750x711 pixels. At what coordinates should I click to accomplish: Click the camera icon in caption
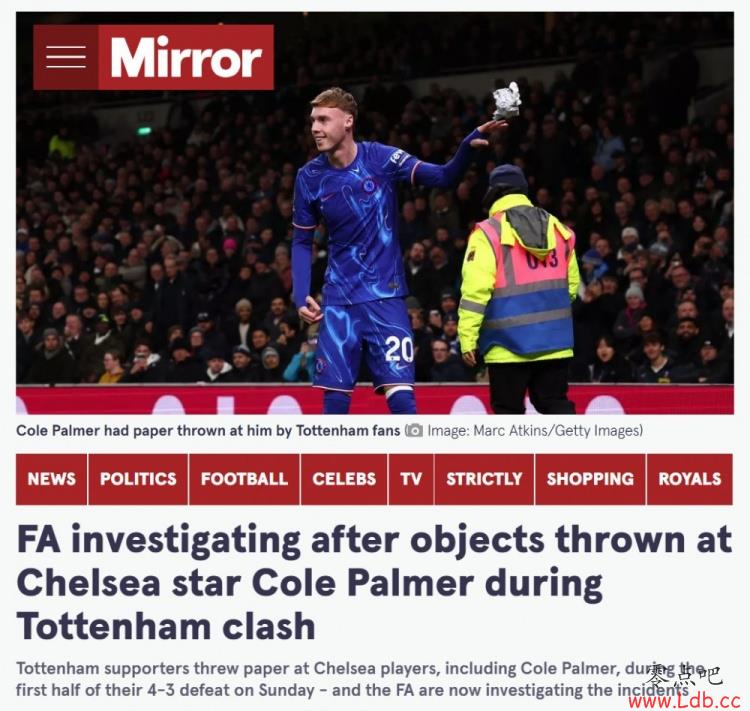(x=414, y=431)
